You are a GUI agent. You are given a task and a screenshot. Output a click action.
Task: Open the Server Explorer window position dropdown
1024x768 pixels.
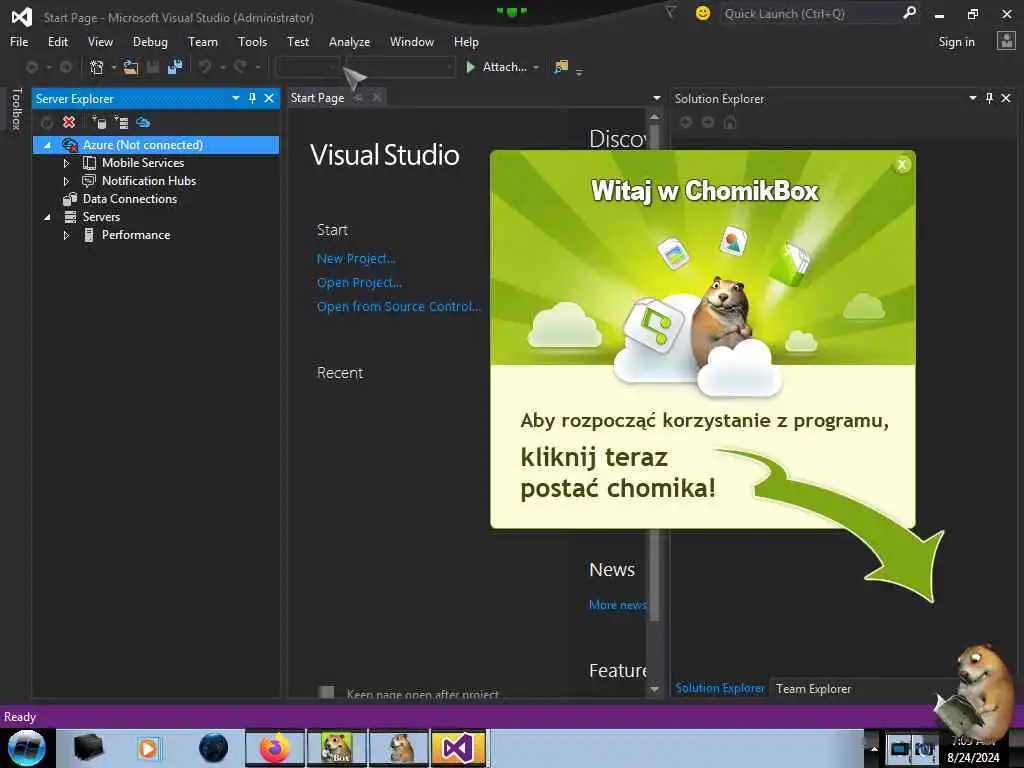(236, 98)
